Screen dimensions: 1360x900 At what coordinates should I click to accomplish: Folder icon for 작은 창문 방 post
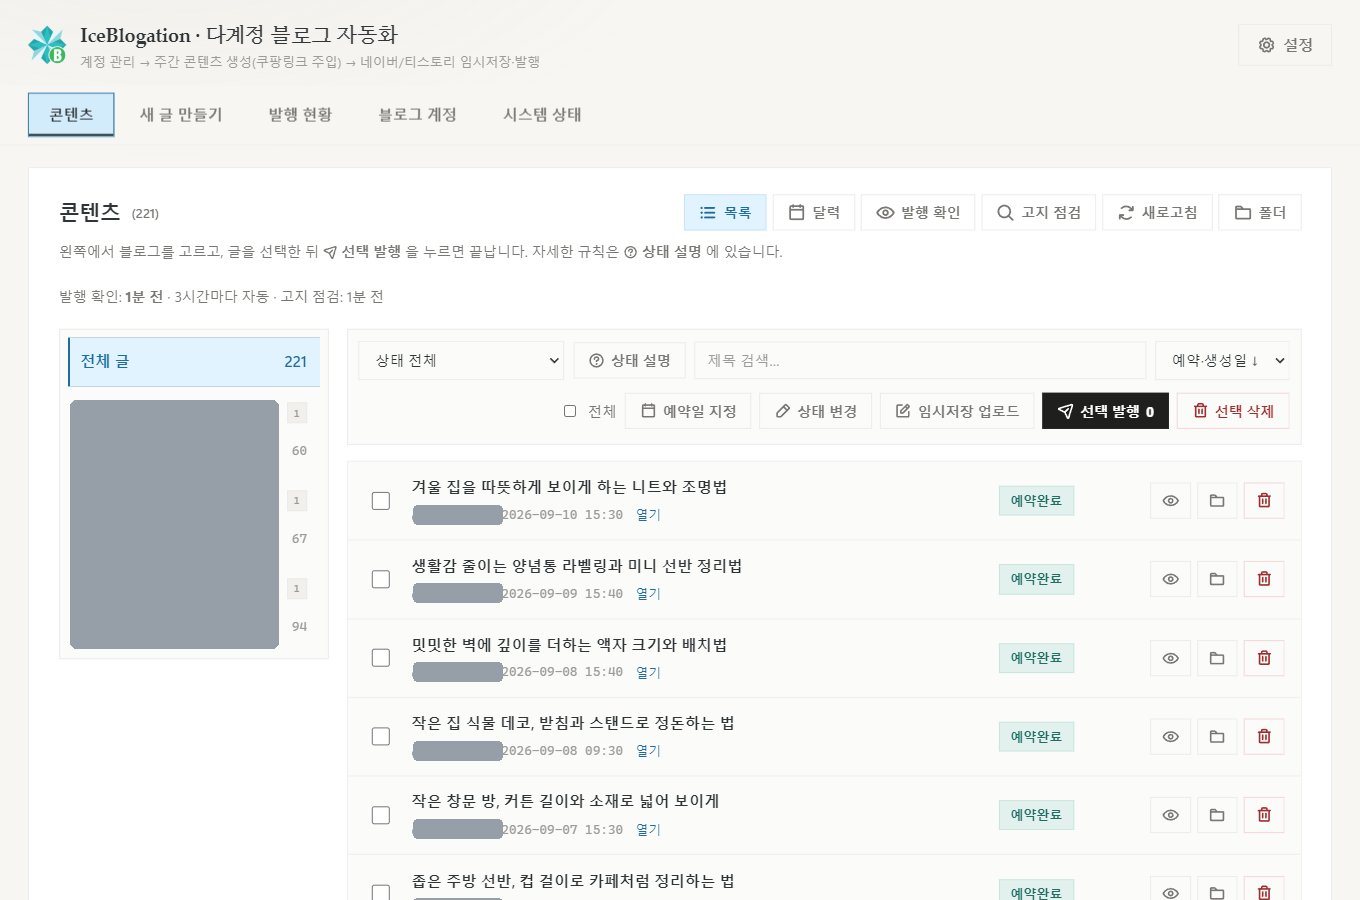(1217, 815)
